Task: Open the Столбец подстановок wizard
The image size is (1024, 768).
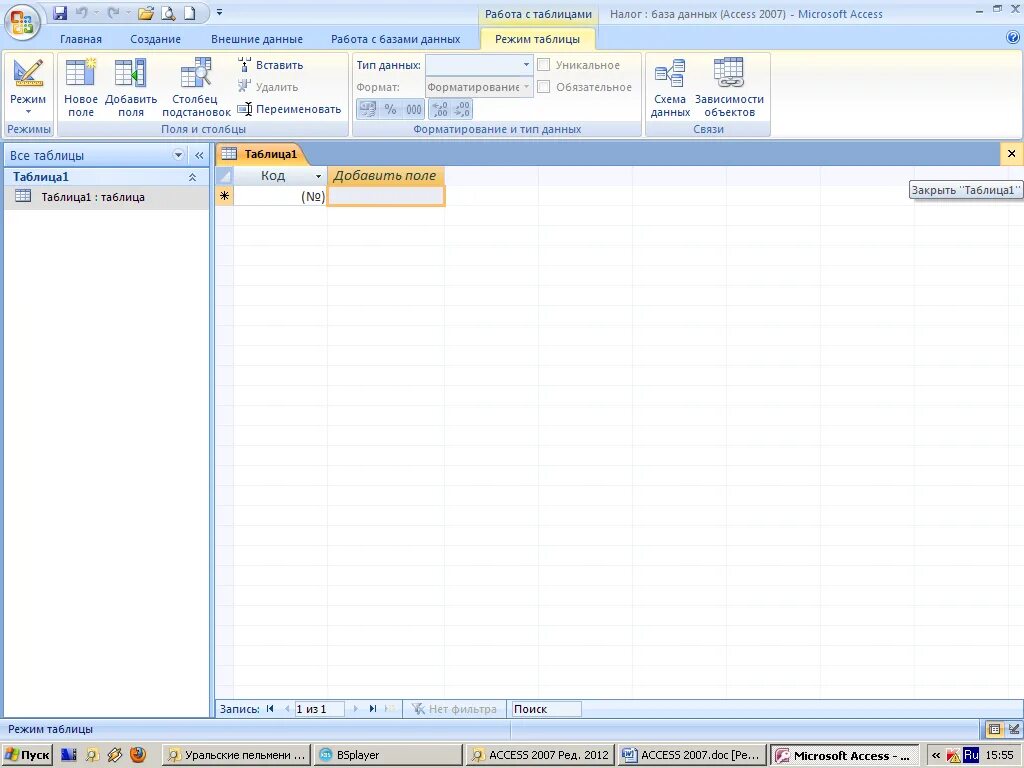Action: [196, 88]
